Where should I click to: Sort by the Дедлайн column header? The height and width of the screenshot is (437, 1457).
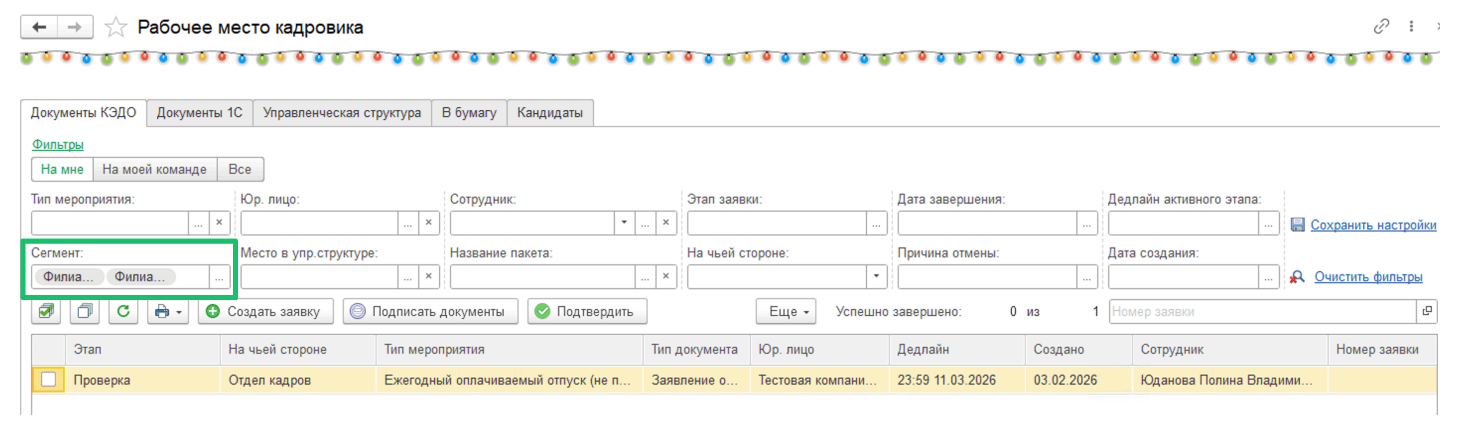click(x=957, y=350)
